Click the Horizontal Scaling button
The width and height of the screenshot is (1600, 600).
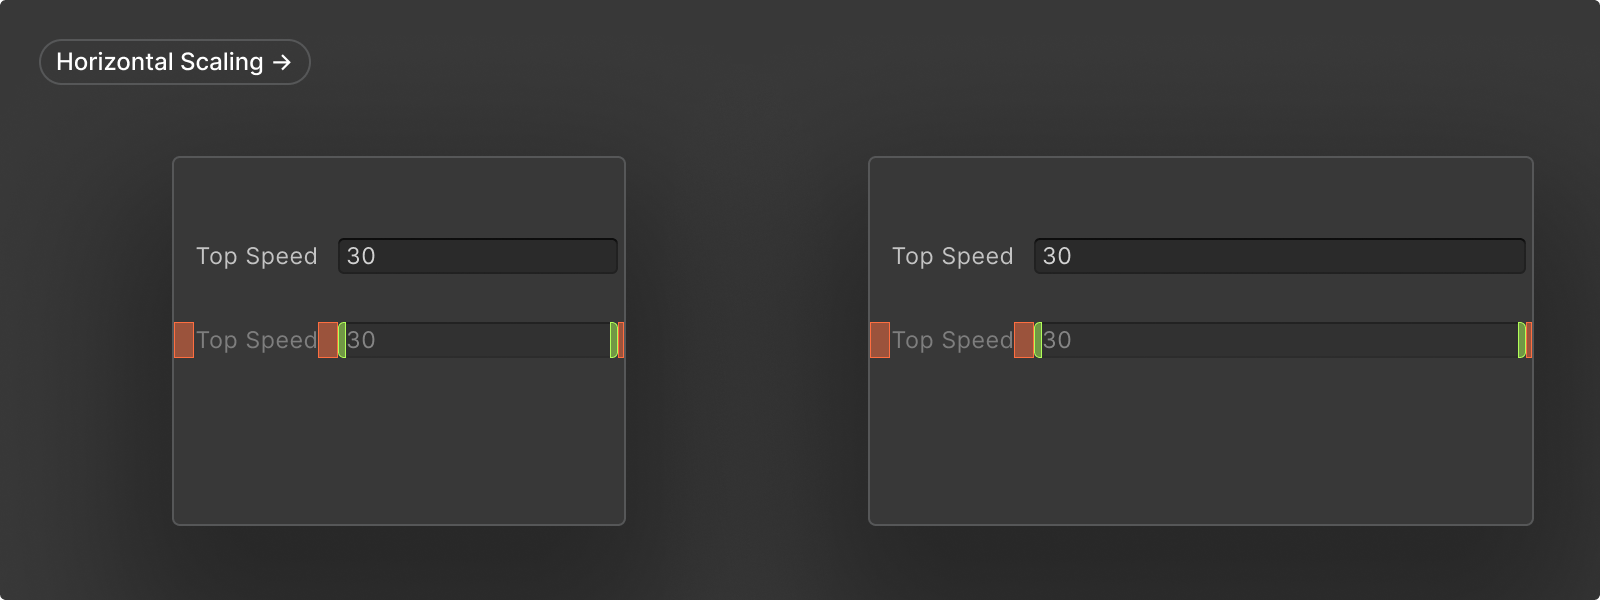click(174, 61)
